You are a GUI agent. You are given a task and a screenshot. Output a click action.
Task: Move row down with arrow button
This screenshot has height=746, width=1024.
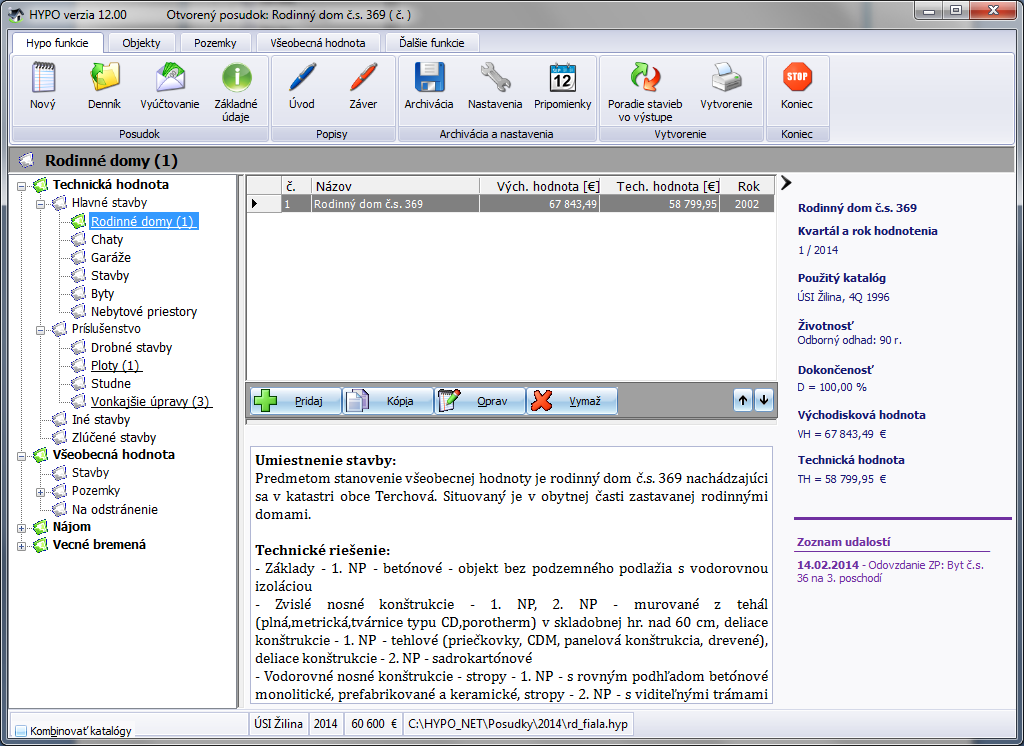point(763,400)
